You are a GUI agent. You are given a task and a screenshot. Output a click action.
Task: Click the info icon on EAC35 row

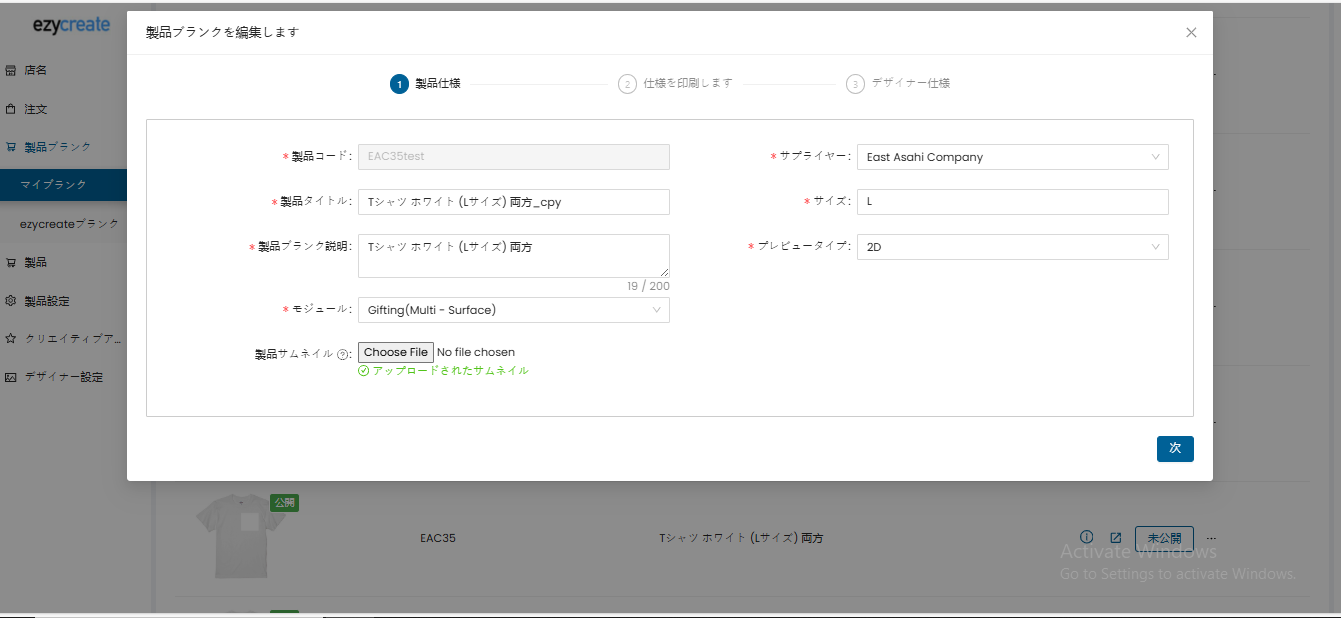click(x=1087, y=537)
